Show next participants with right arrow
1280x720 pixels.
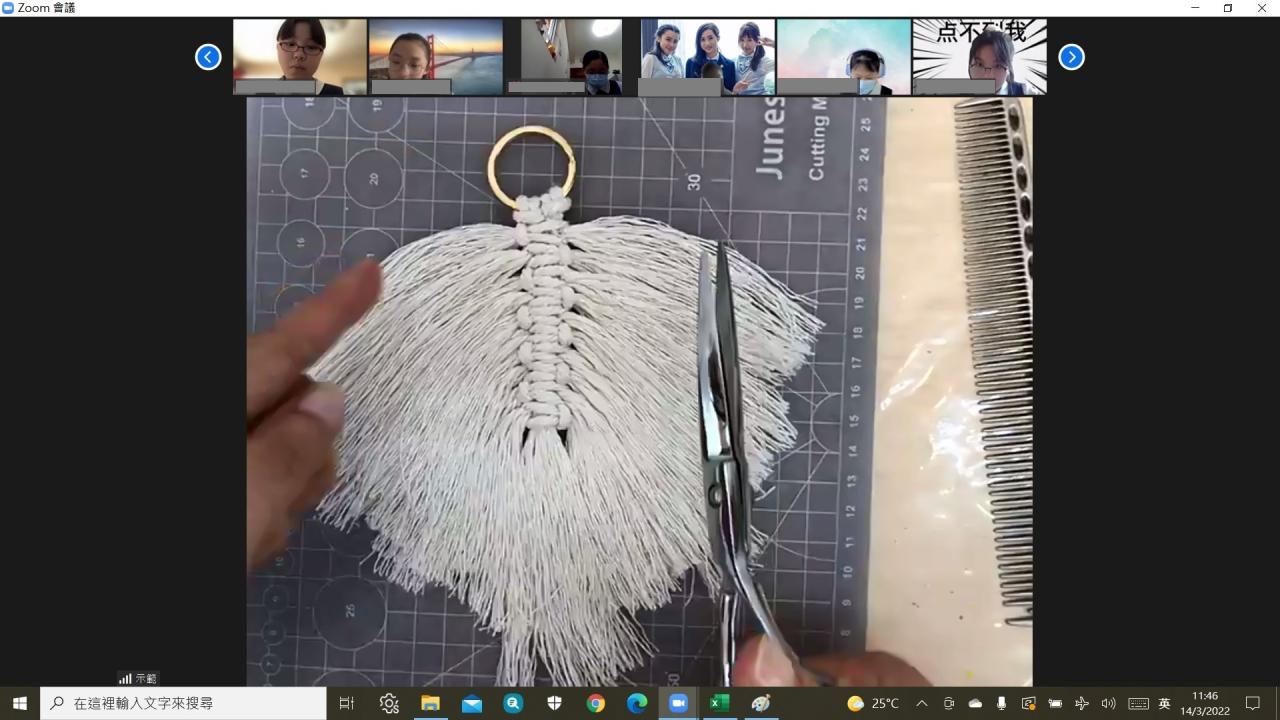click(1071, 57)
